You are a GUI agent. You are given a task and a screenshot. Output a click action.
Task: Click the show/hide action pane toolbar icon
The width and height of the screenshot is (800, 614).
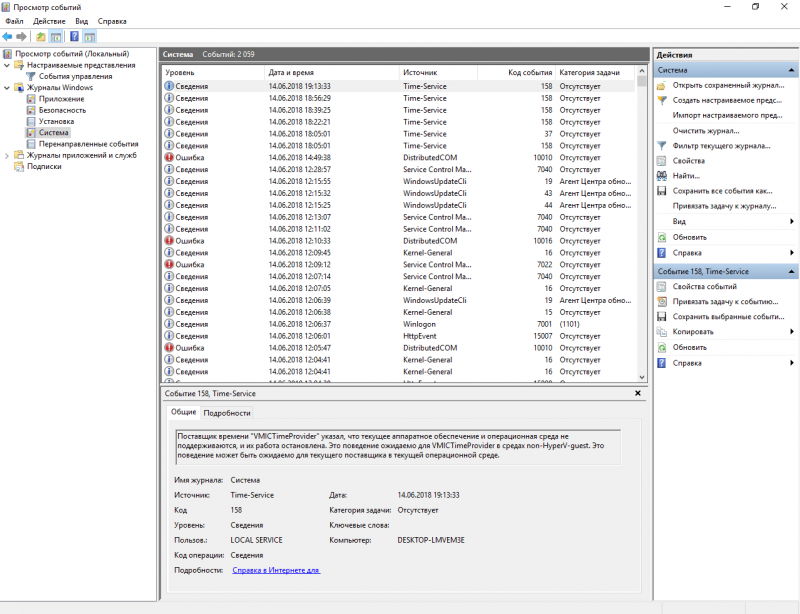(x=89, y=37)
